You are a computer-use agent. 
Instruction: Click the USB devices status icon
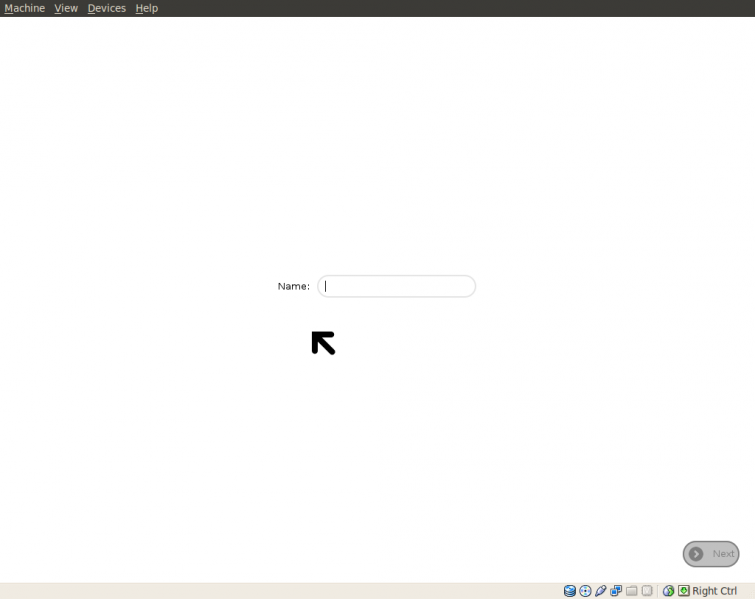point(600,591)
